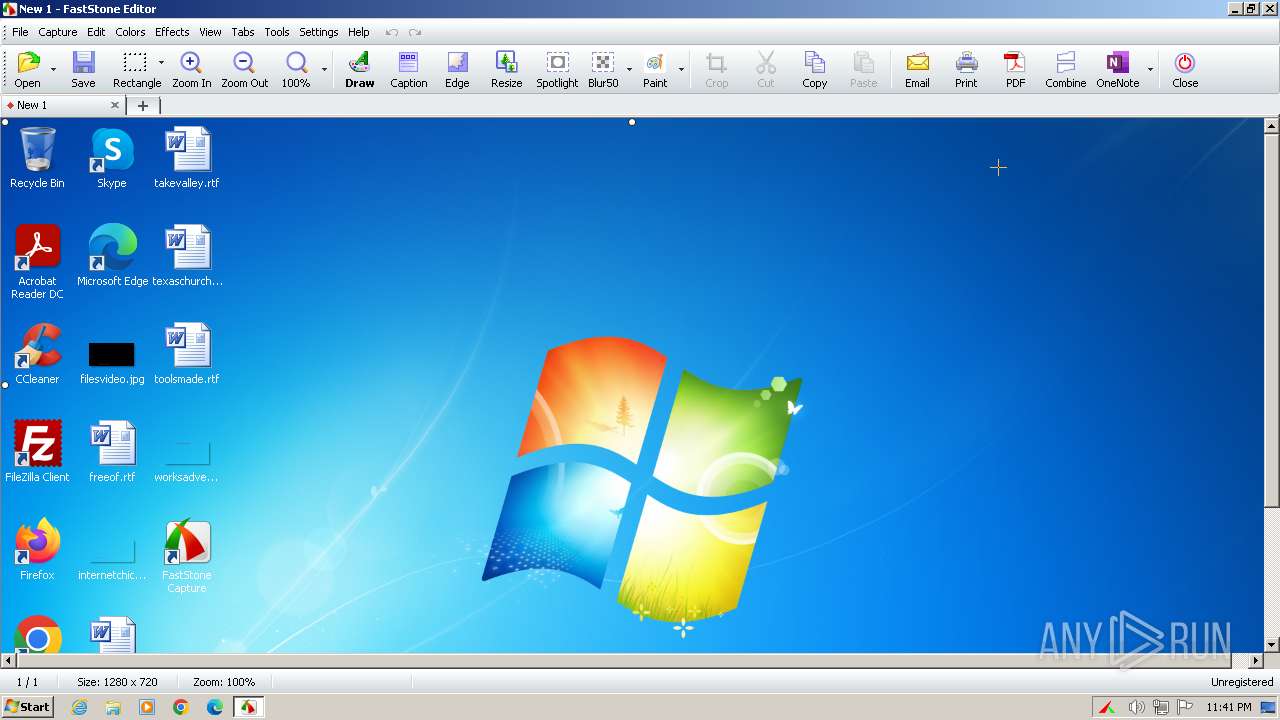The height and width of the screenshot is (720, 1280).
Task: Click the vertical scrollbar up arrow
Action: click(1272, 126)
